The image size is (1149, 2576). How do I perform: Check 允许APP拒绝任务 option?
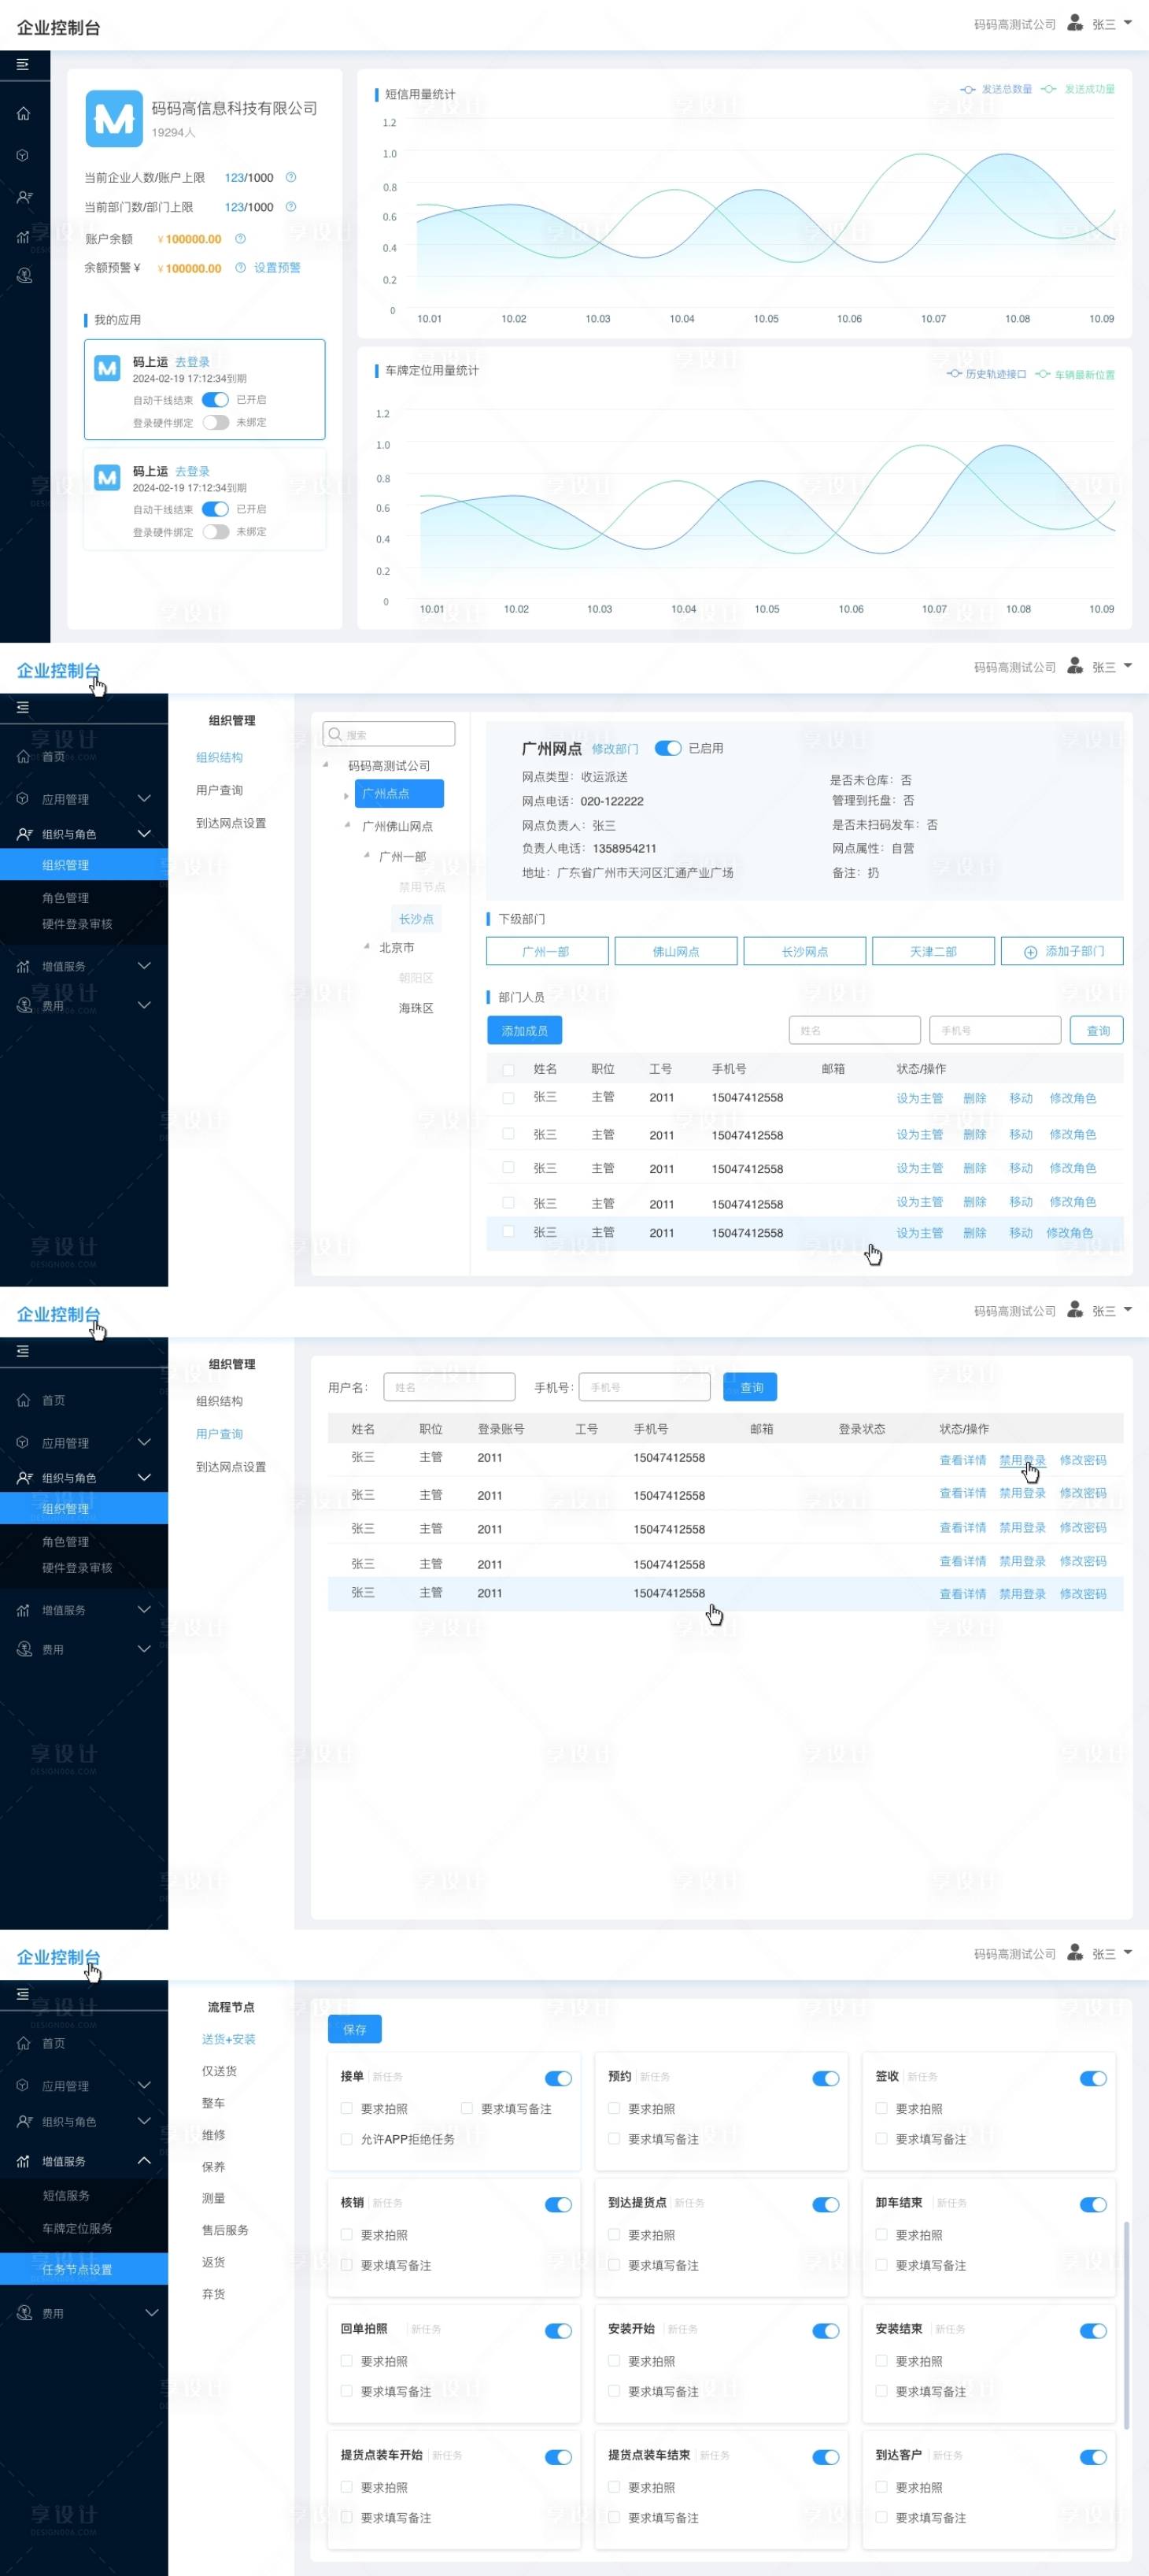pos(346,2139)
